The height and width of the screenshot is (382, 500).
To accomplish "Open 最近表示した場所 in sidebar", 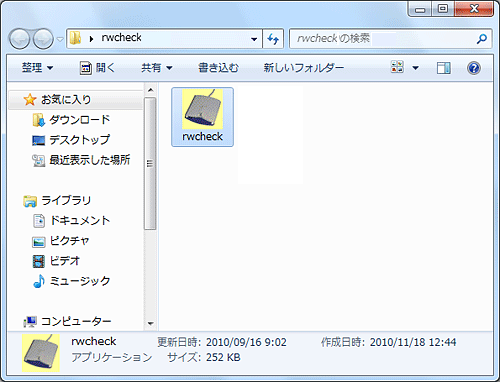I will [90, 160].
